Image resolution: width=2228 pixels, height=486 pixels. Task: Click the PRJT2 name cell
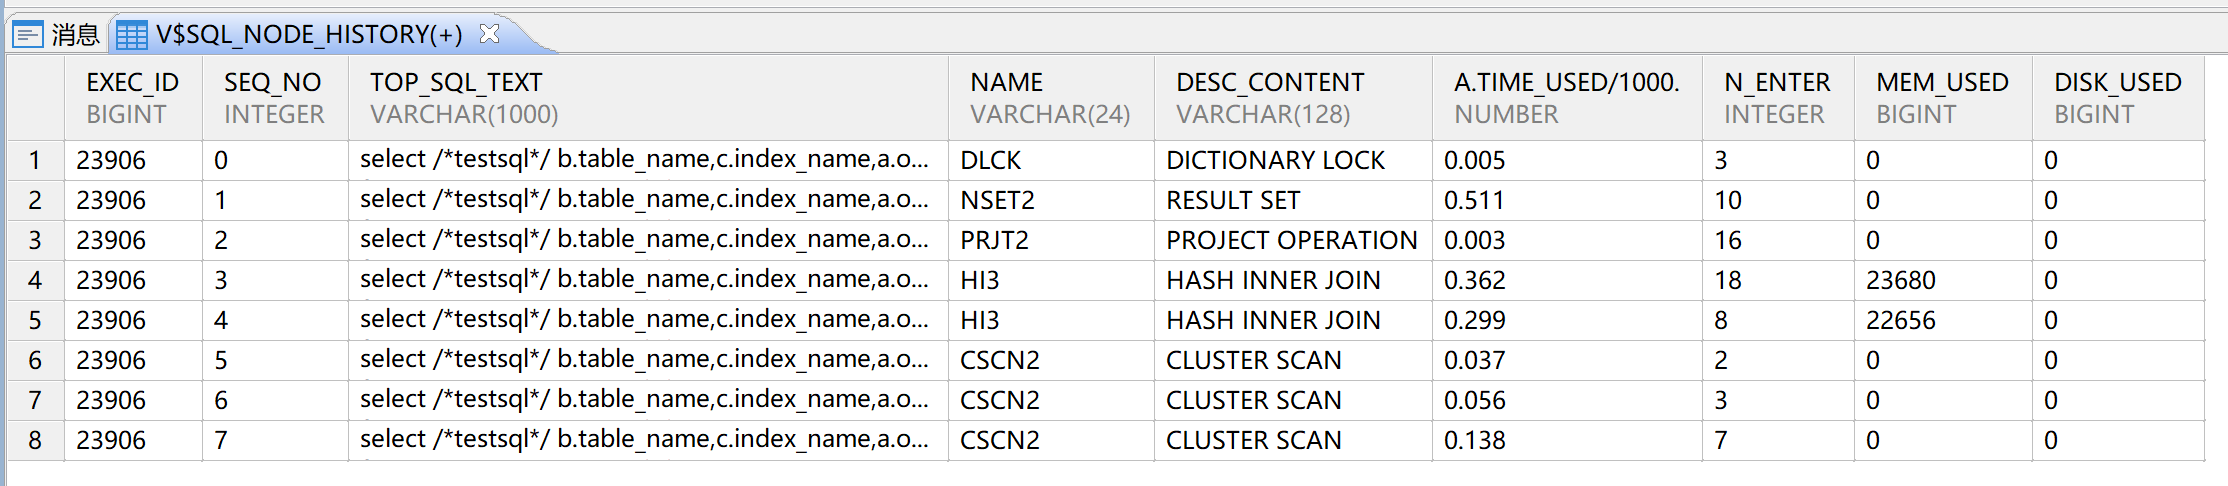tap(1051, 240)
